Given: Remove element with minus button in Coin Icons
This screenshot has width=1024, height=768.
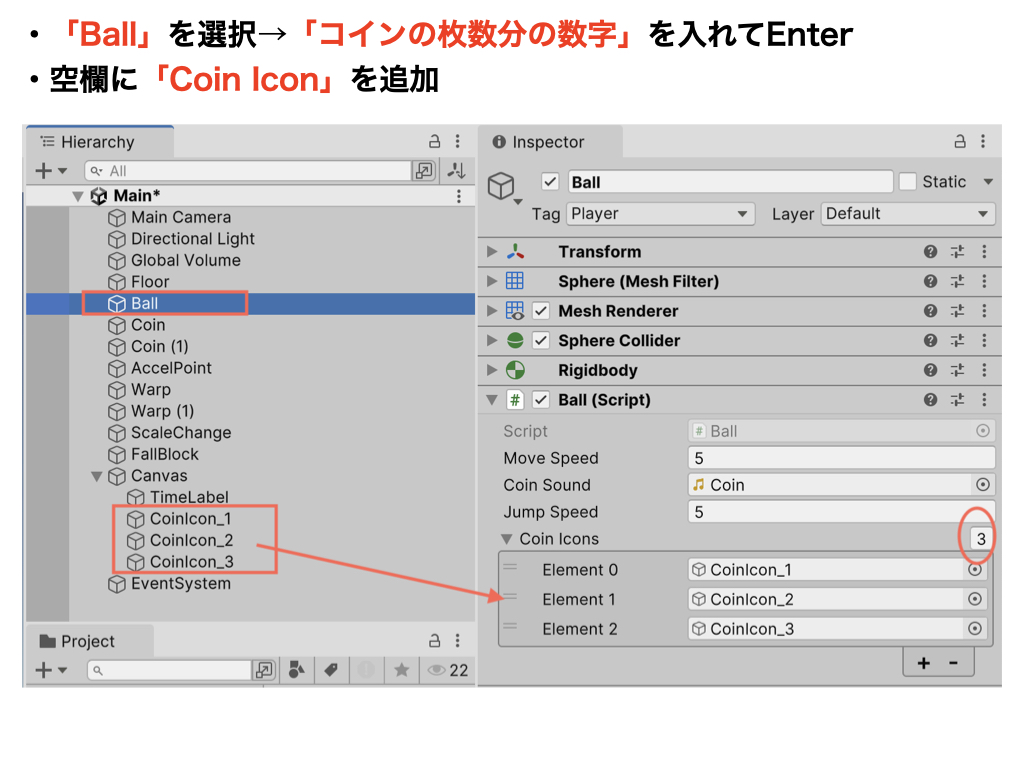Looking at the screenshot, I should (953, 663).
